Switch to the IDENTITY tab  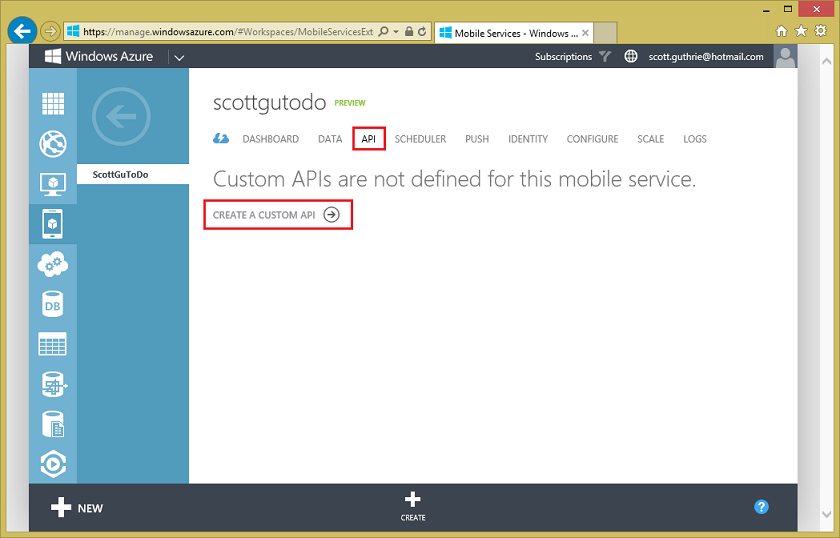528,139
